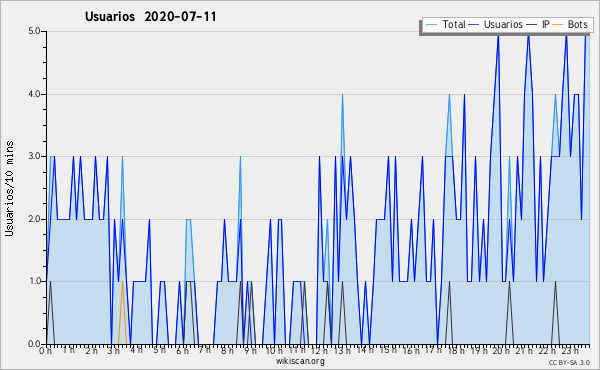The image size is (600, 370).
Task: Click the '13 h' x-axis label
Action: (342, 351)
